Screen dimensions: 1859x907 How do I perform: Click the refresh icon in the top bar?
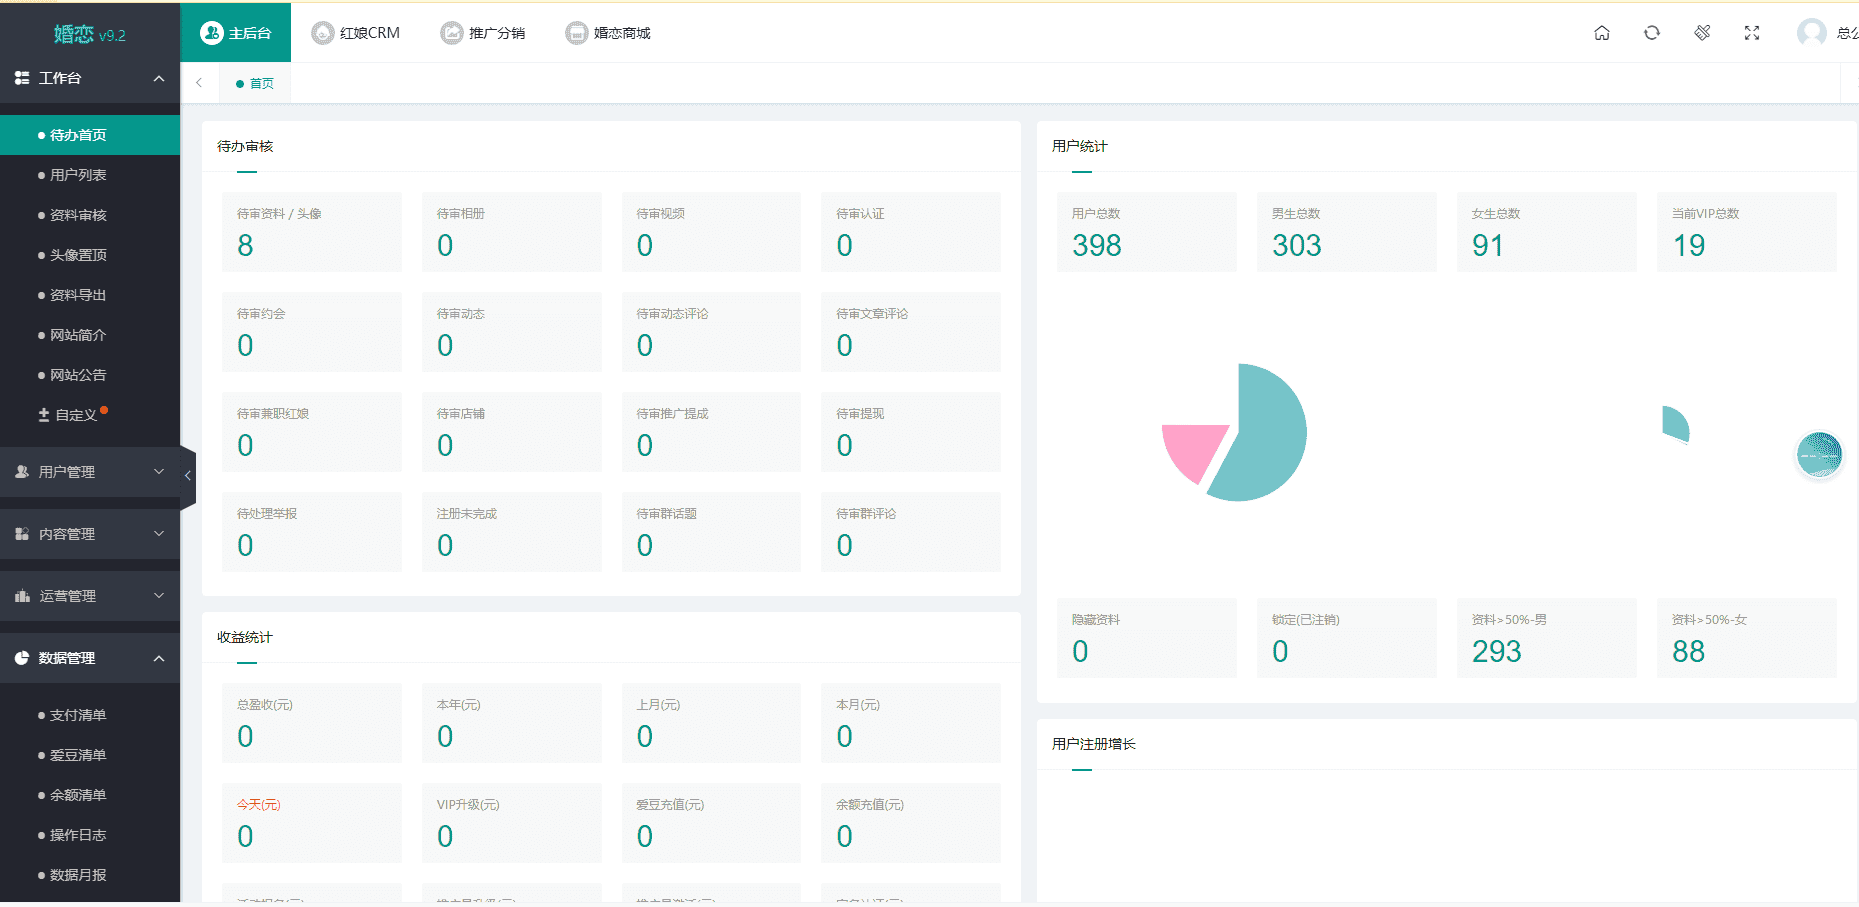click(1652, 33)
